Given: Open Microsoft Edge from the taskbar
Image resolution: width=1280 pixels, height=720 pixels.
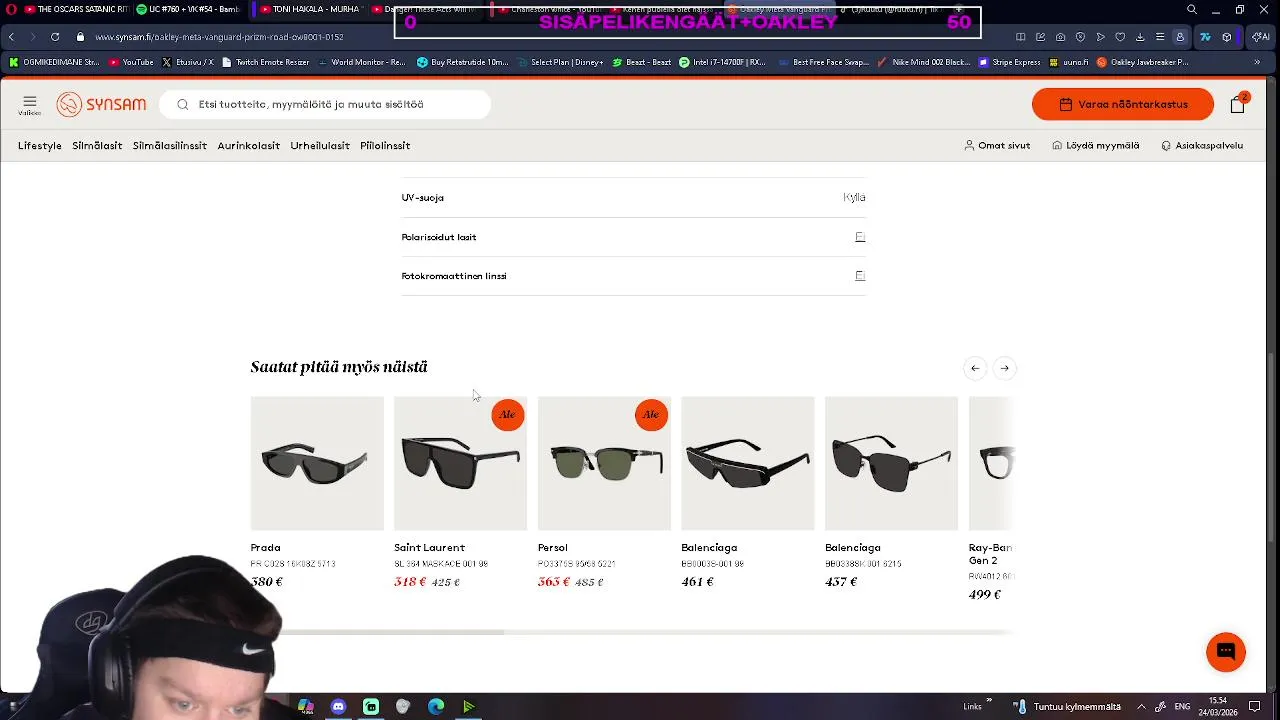Looking at the screenshot, I should click(436, 706).
